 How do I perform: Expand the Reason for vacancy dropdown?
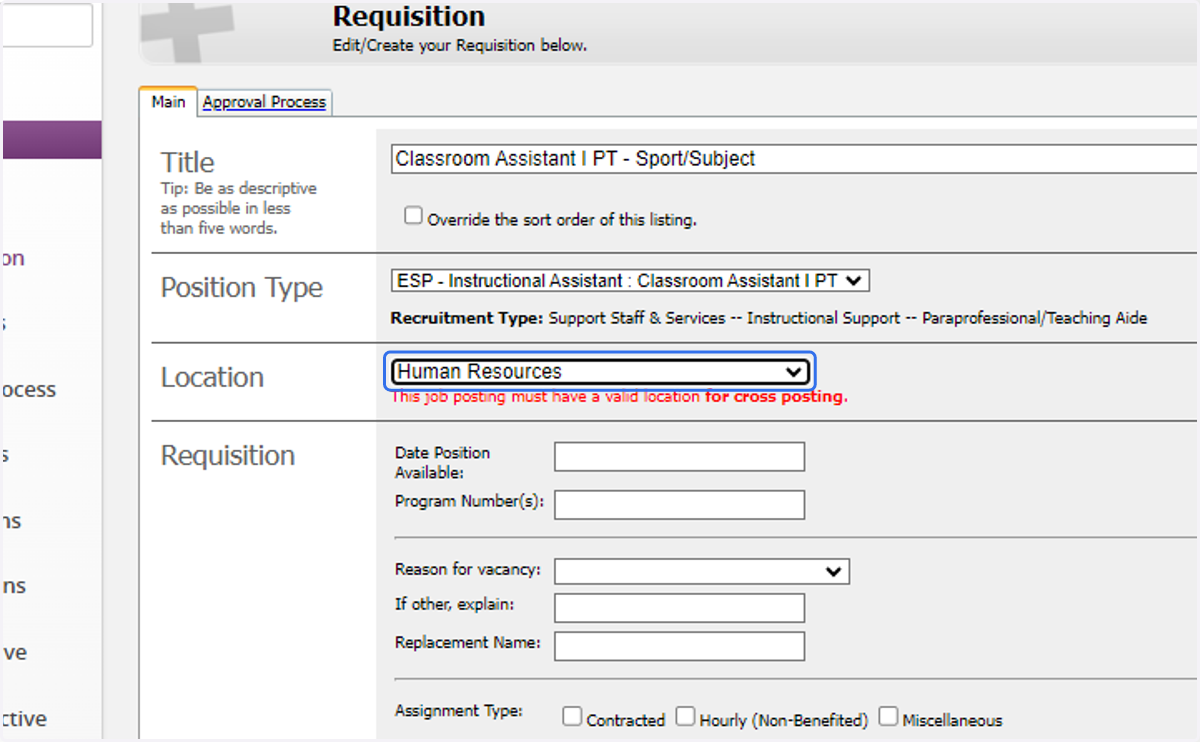click(x=702, y=572)
